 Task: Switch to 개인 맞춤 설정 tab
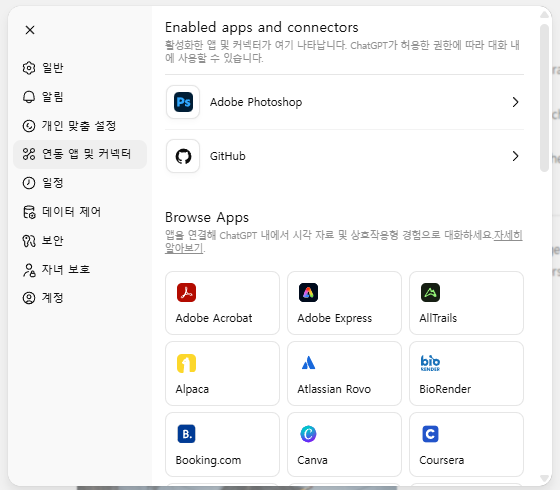[80, 126]
